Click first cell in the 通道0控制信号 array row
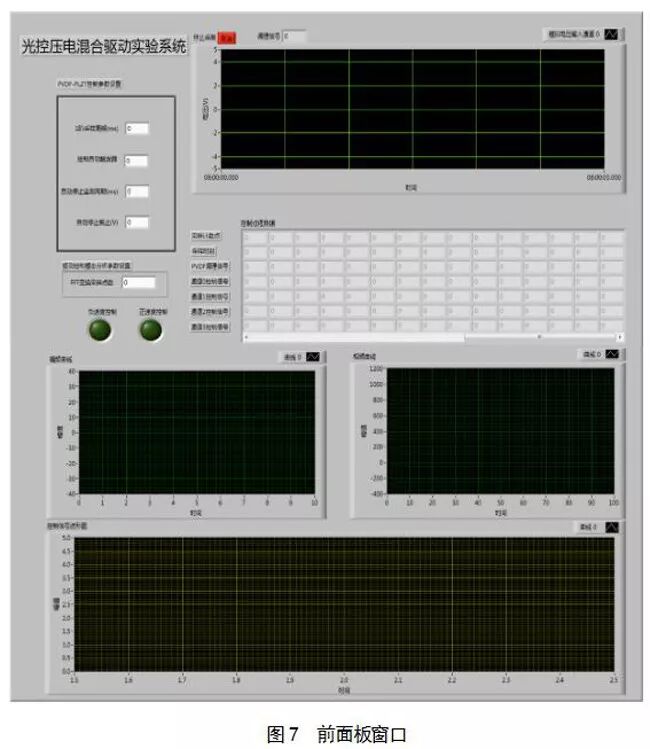The image size is (650, 749). click(255, 282)
